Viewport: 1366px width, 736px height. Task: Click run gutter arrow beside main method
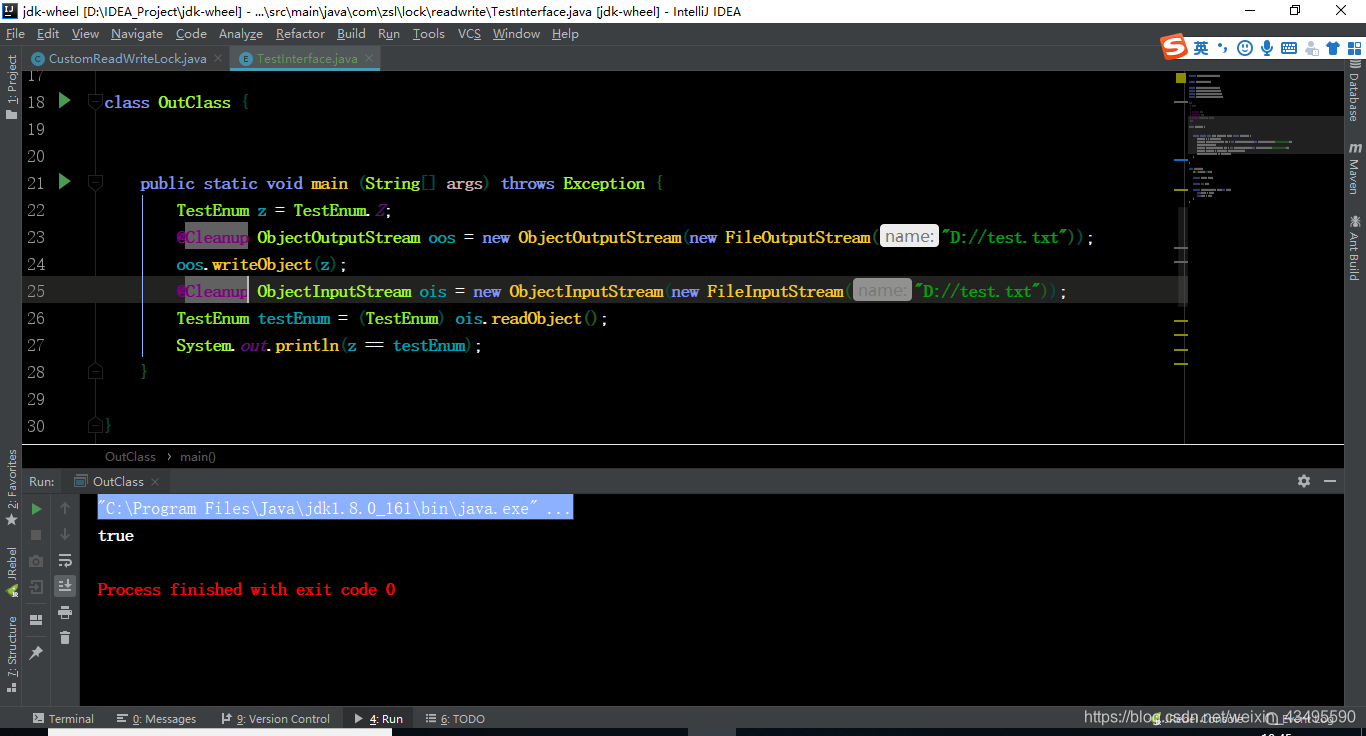pos(65,181)
